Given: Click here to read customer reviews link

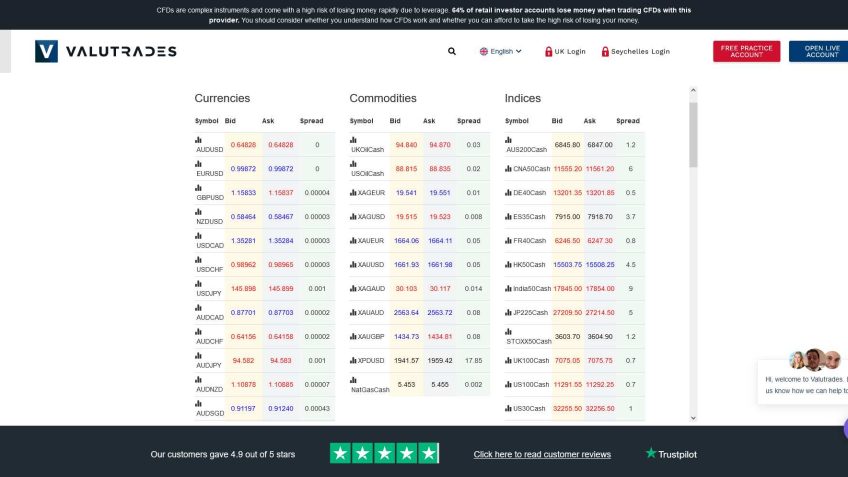Looking at the screenshot, I should [x=542, y=454].
